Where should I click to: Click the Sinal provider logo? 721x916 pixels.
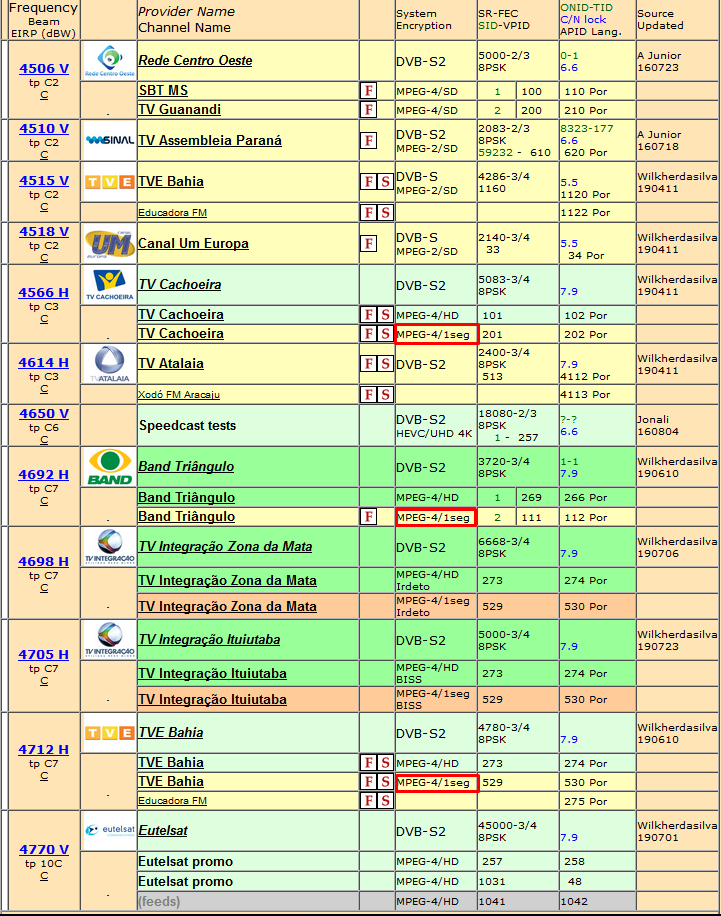[x=109, y=140]
